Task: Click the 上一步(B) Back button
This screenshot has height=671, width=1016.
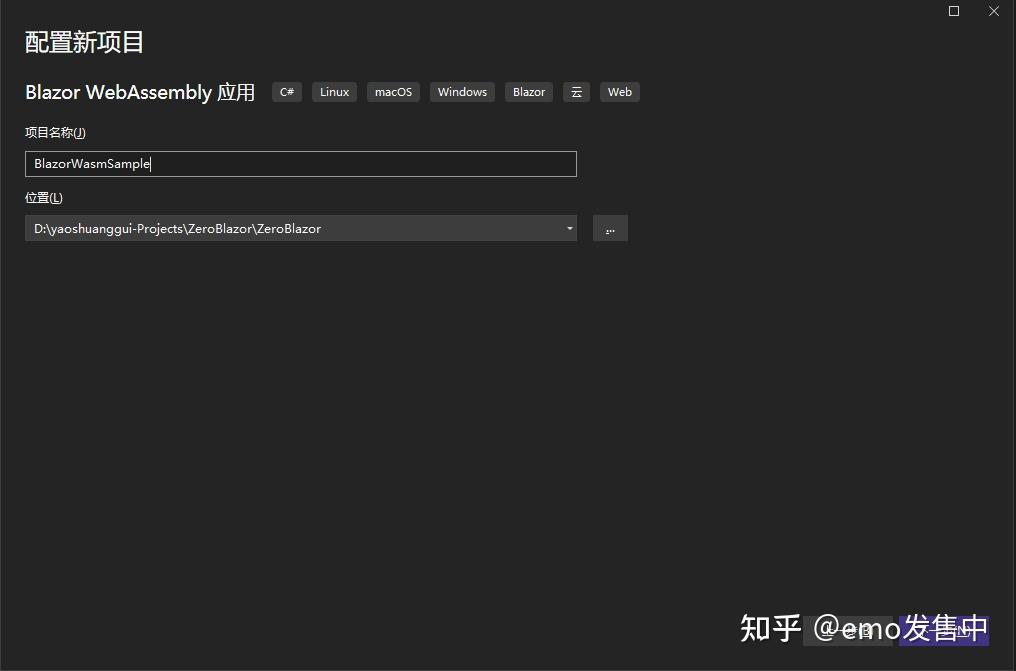Action: tap(849, 630)
